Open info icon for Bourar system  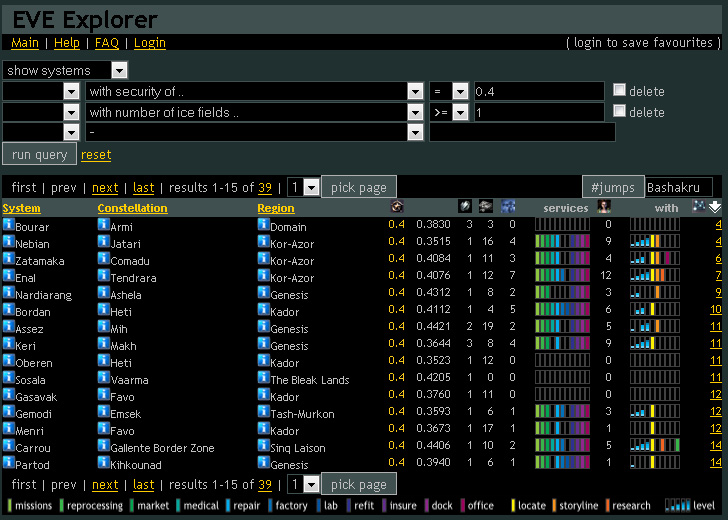pos(8,225)
